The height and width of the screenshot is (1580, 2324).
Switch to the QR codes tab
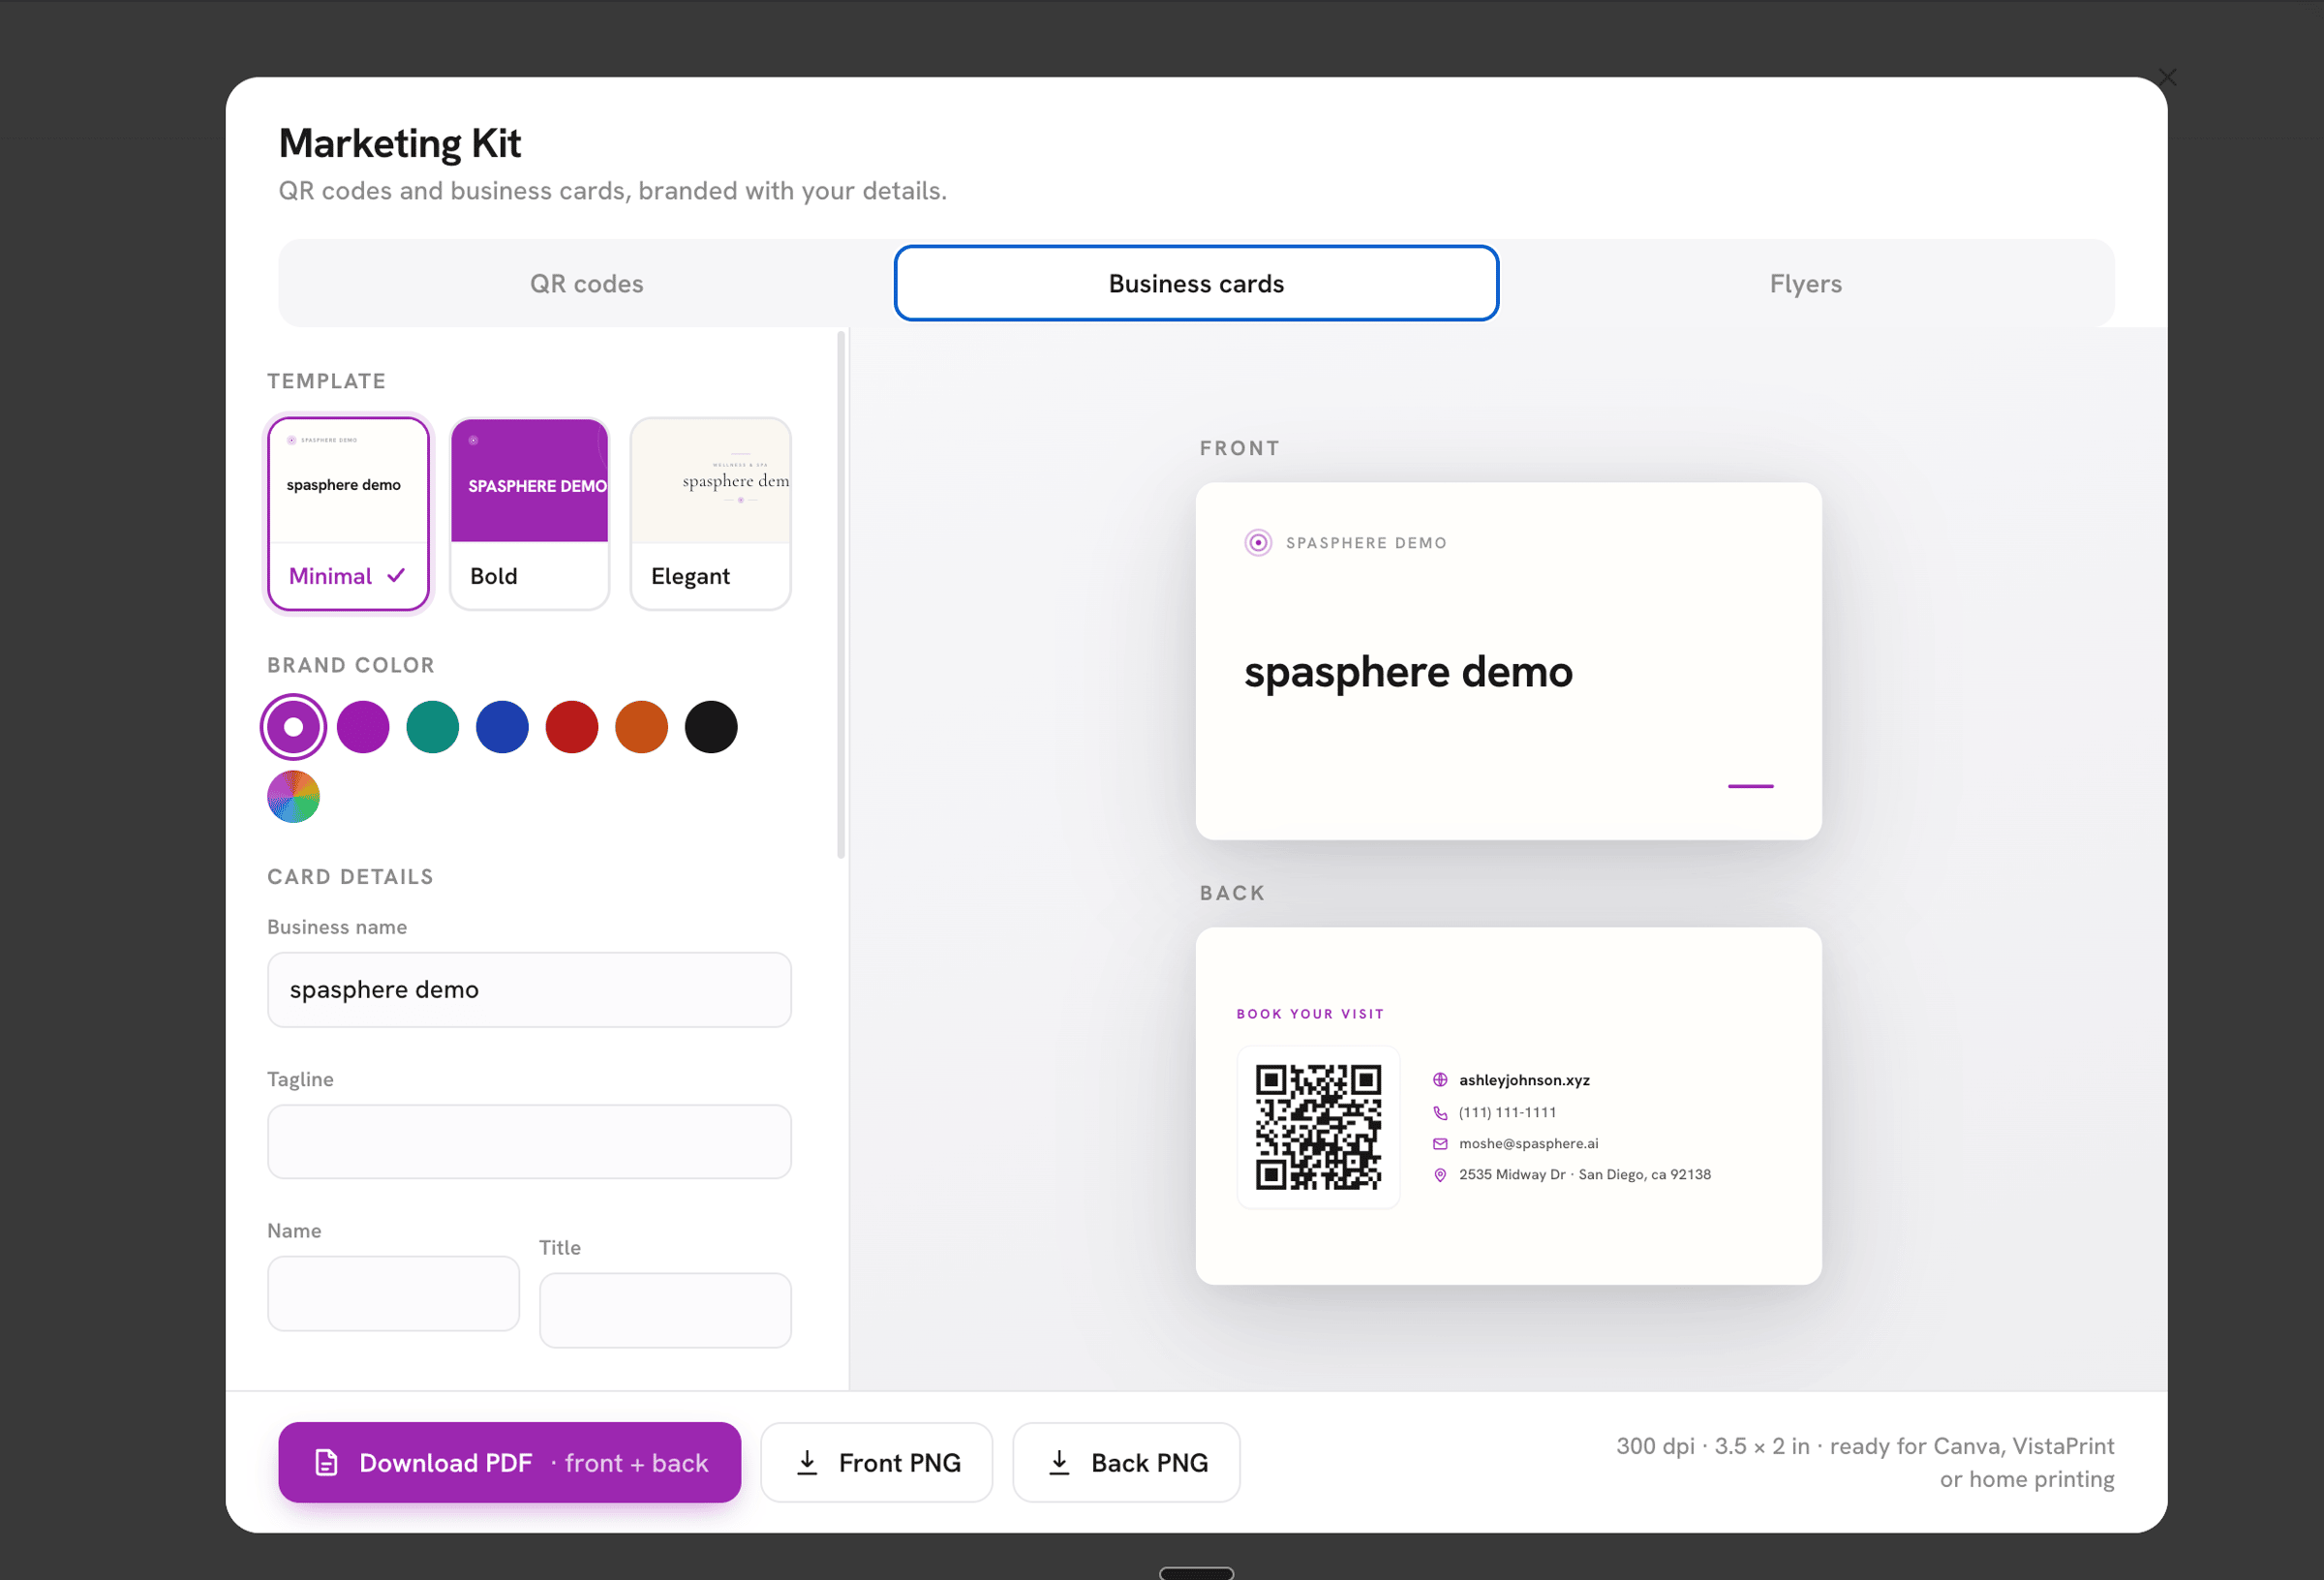tap(586, 284)
